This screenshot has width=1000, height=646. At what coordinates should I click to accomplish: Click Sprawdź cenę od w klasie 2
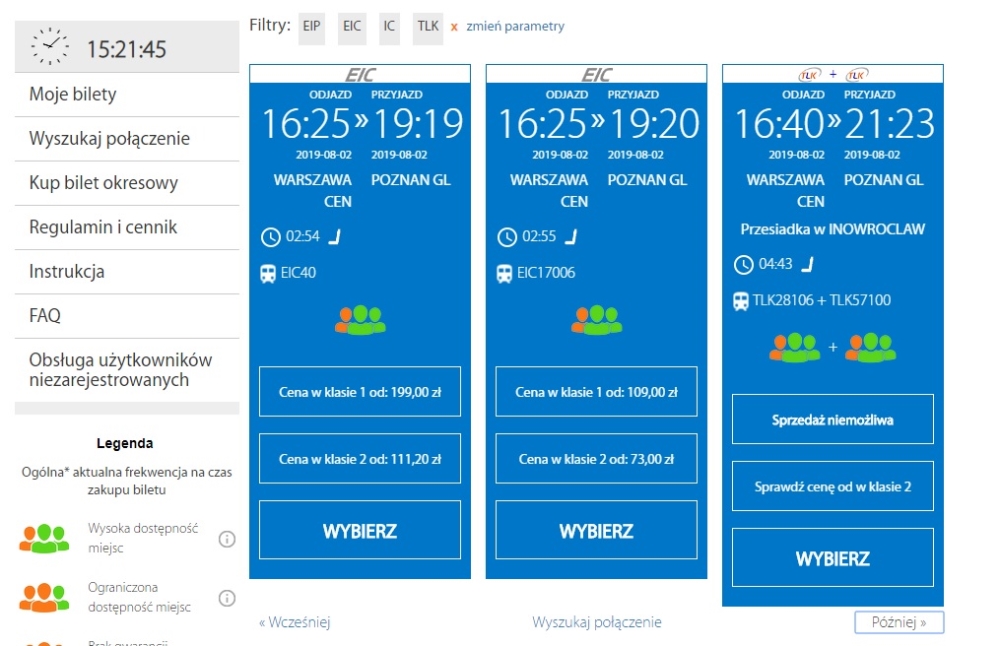coord(832,487)
